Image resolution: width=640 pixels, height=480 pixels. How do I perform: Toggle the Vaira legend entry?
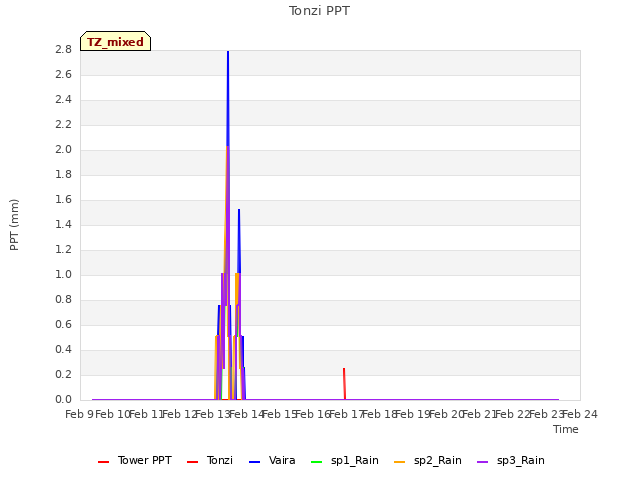(272, 461)
